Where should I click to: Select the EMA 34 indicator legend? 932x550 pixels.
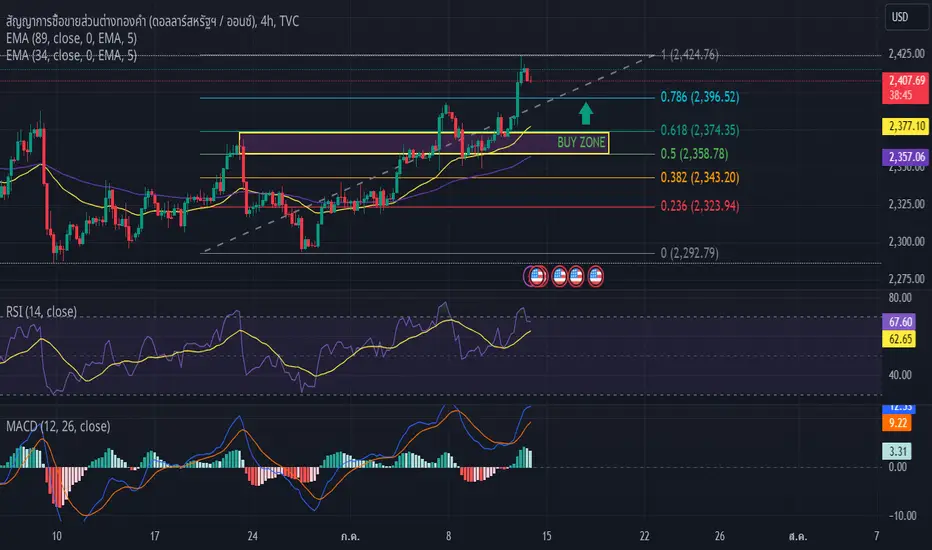coord(71,55)
